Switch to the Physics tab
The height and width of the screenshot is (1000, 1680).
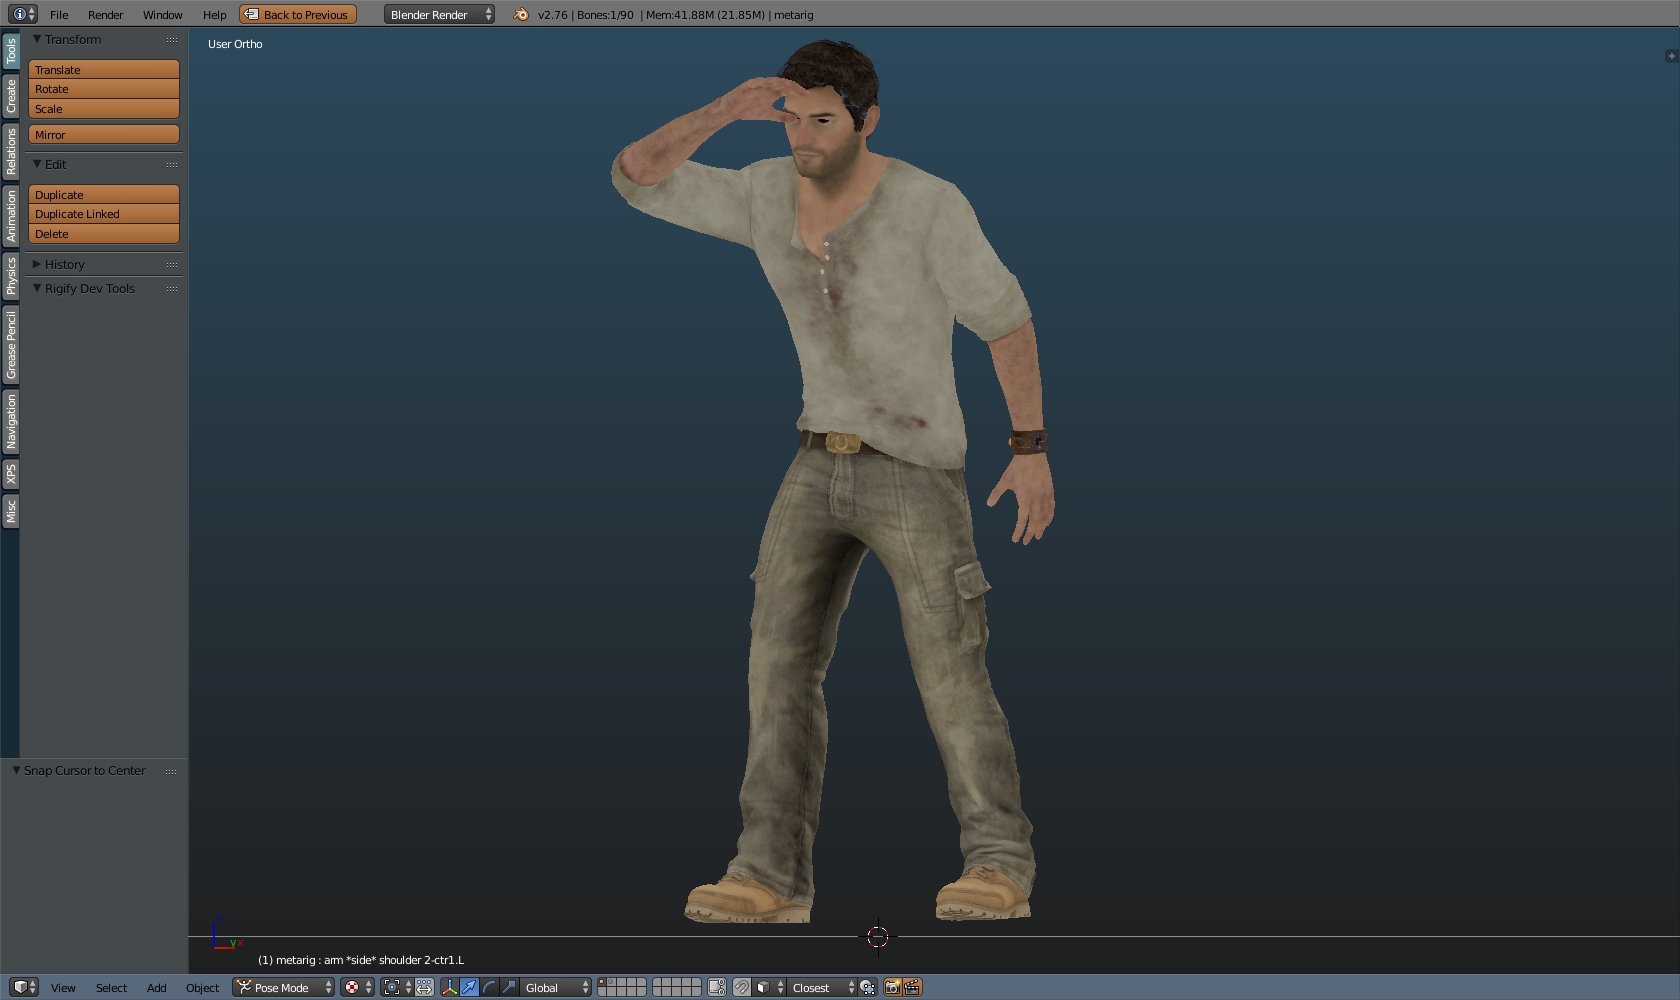11,275
